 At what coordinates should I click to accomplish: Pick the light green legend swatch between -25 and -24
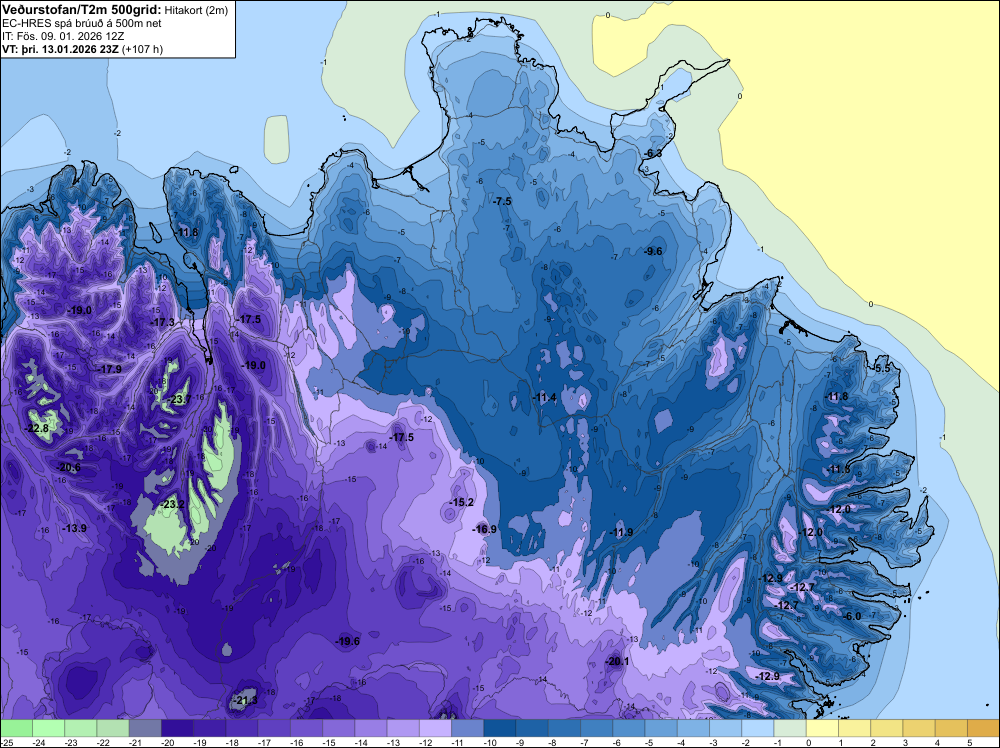(x=16, y=728)
